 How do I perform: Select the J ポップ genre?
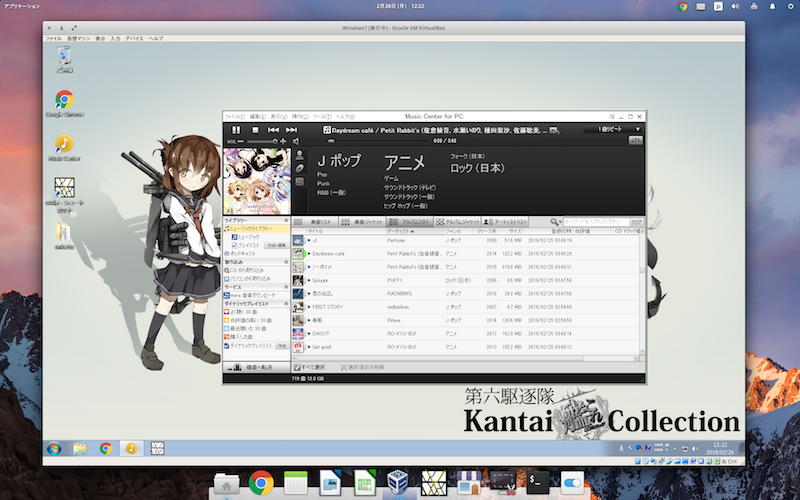(x=339, y=161)
